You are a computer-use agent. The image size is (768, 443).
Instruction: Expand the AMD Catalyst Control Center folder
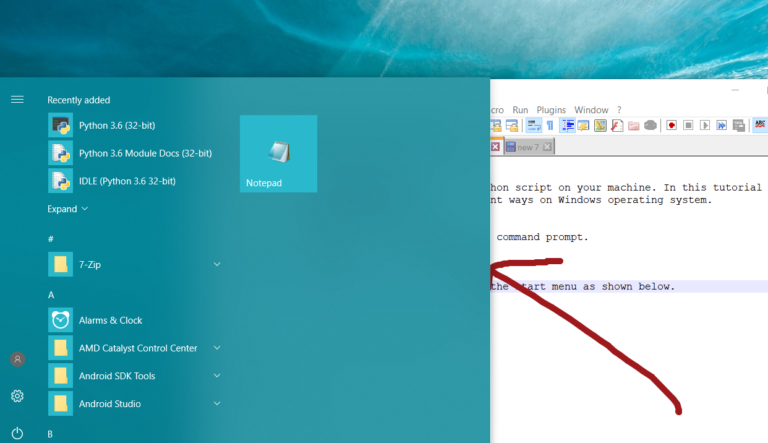[x=217, y=348]
